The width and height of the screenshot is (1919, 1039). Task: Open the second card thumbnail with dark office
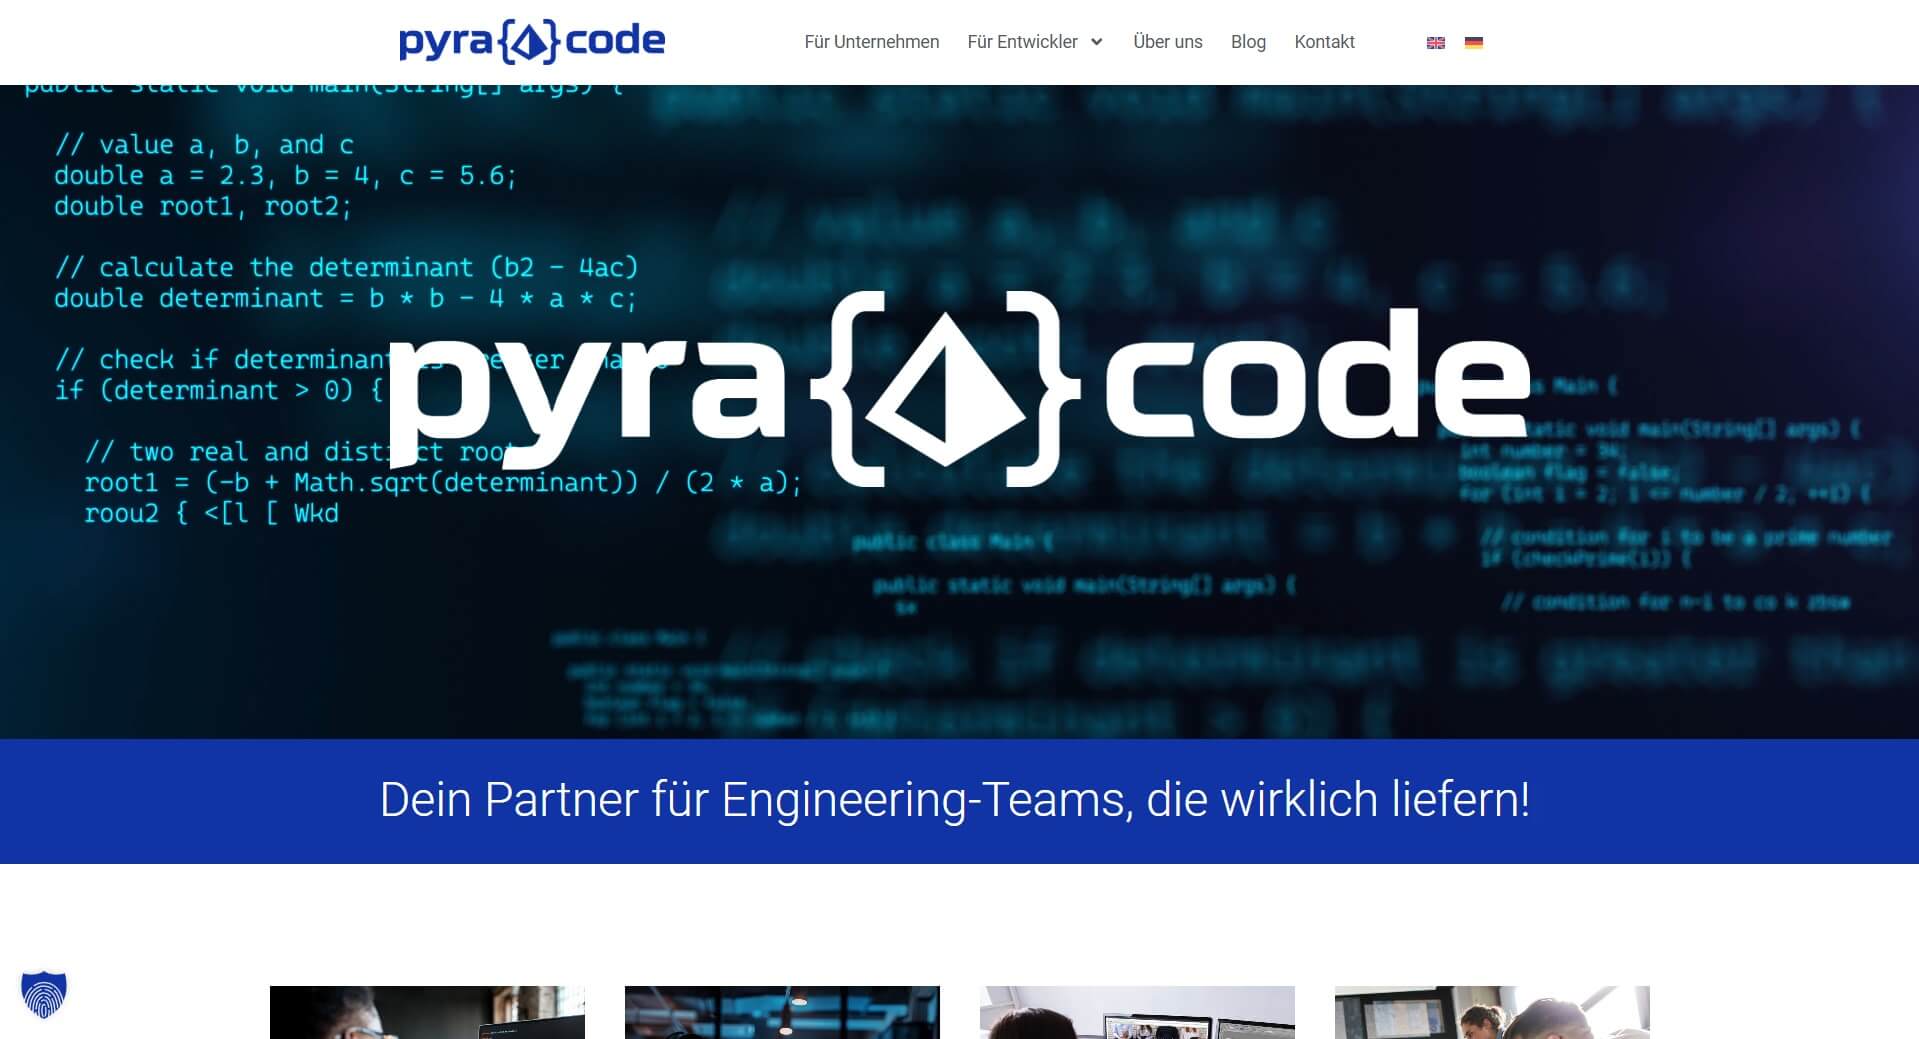(x=782, y=1012)
